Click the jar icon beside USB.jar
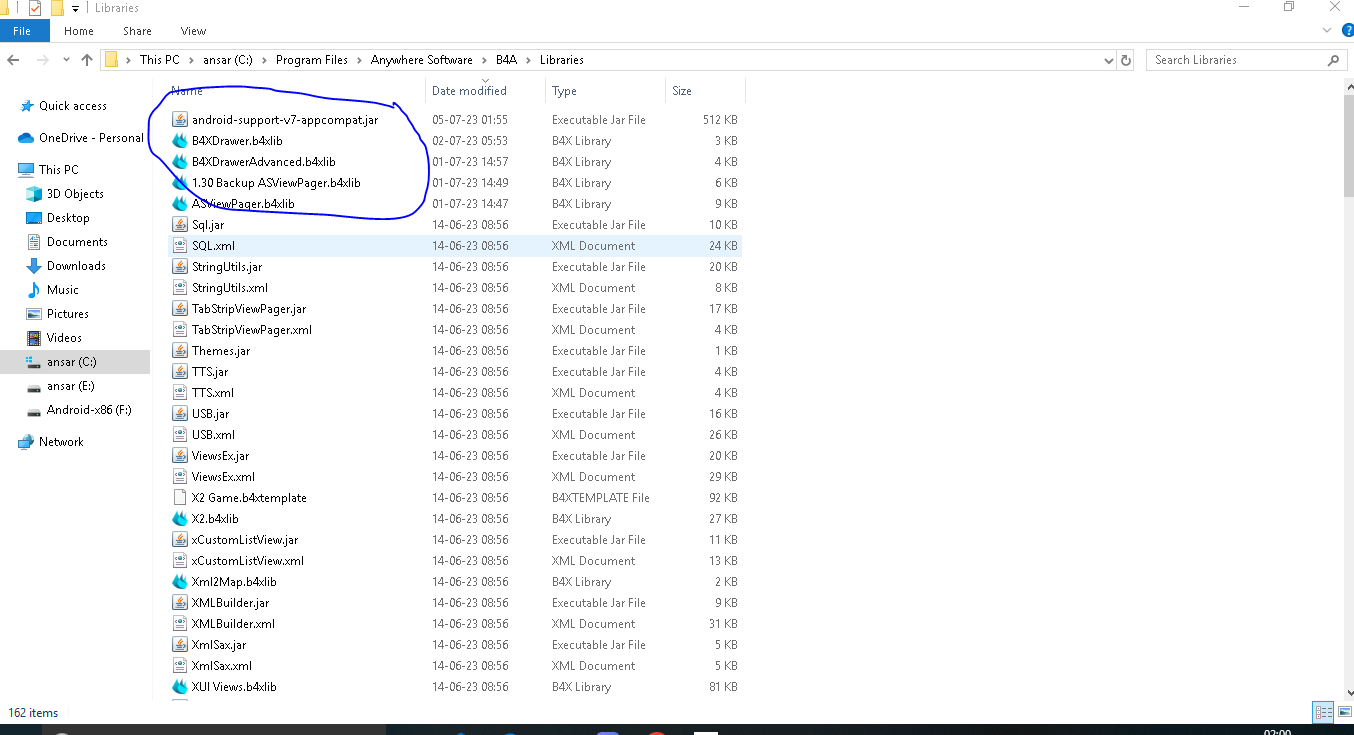 [x=180, y=414]
